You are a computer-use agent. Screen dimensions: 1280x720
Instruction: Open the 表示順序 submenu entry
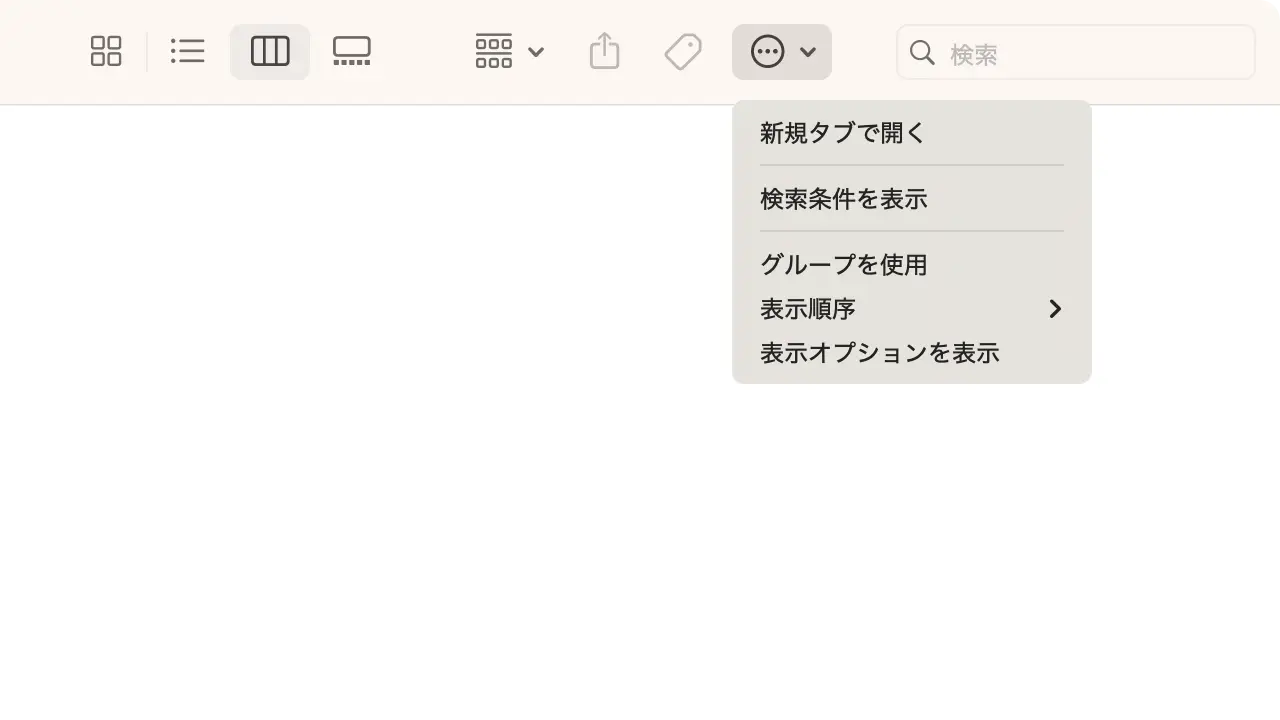pos(808,309)
